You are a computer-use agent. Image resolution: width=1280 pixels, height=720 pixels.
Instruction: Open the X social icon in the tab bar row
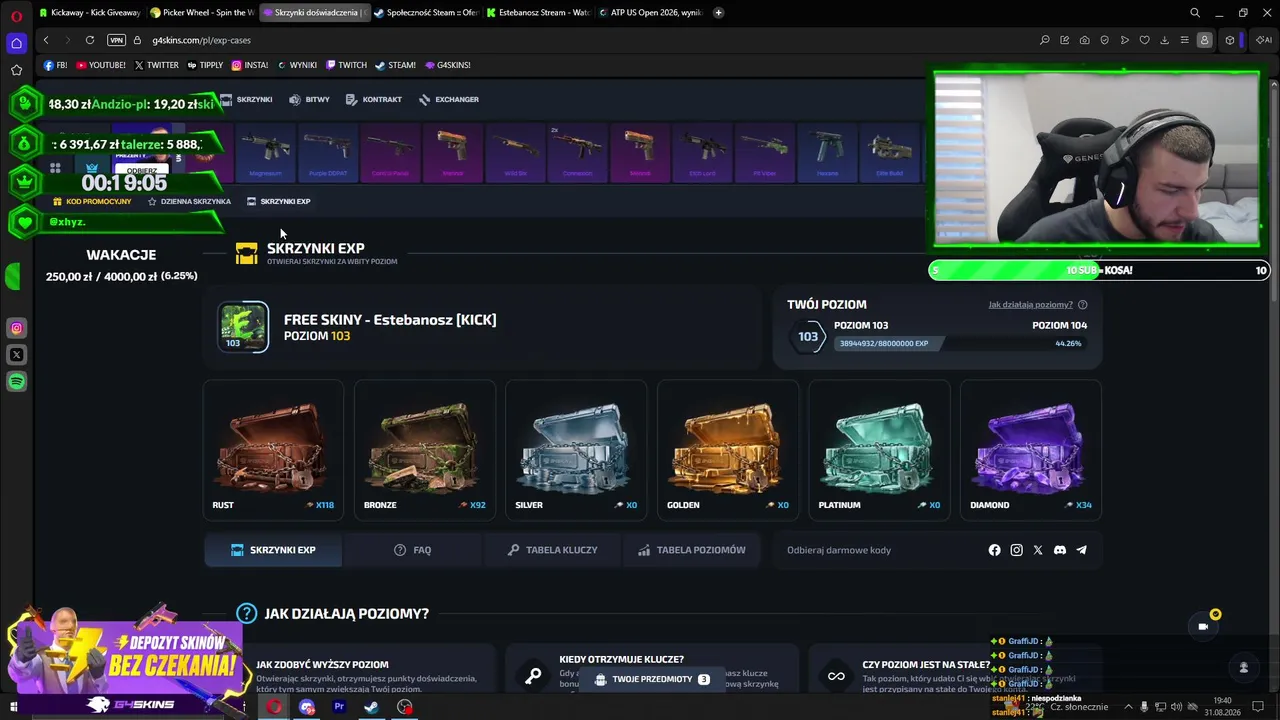[x=1038, y=550]
